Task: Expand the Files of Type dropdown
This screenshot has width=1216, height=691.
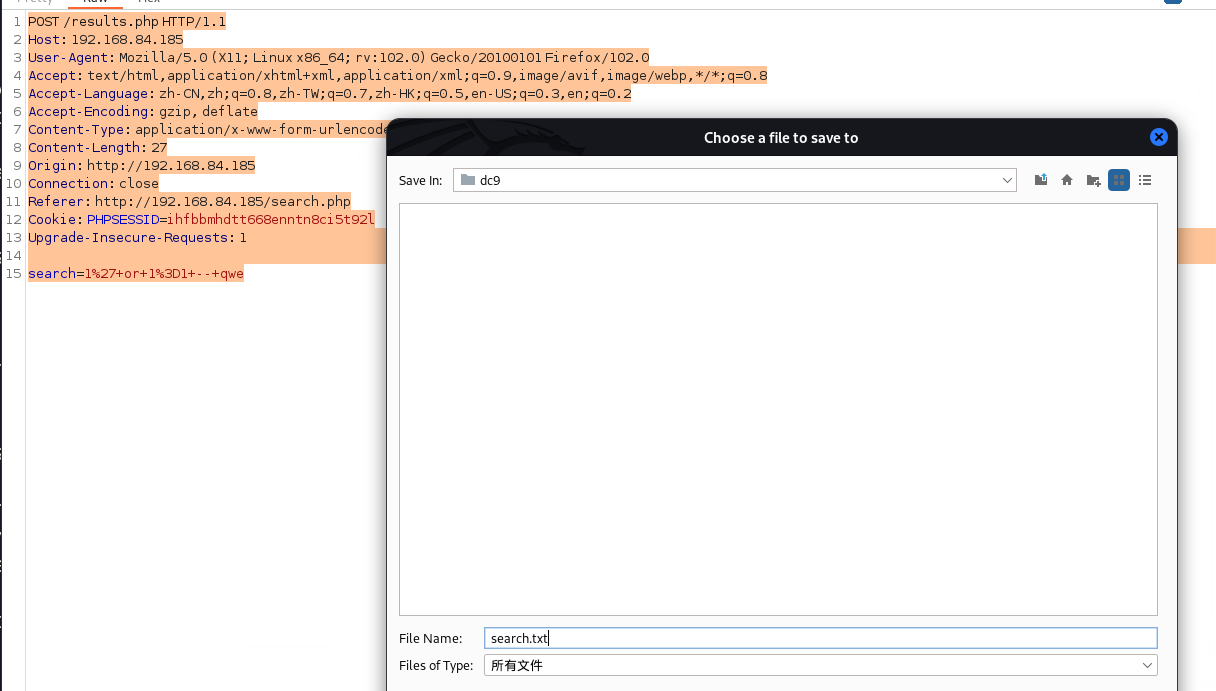Action: 820,665
